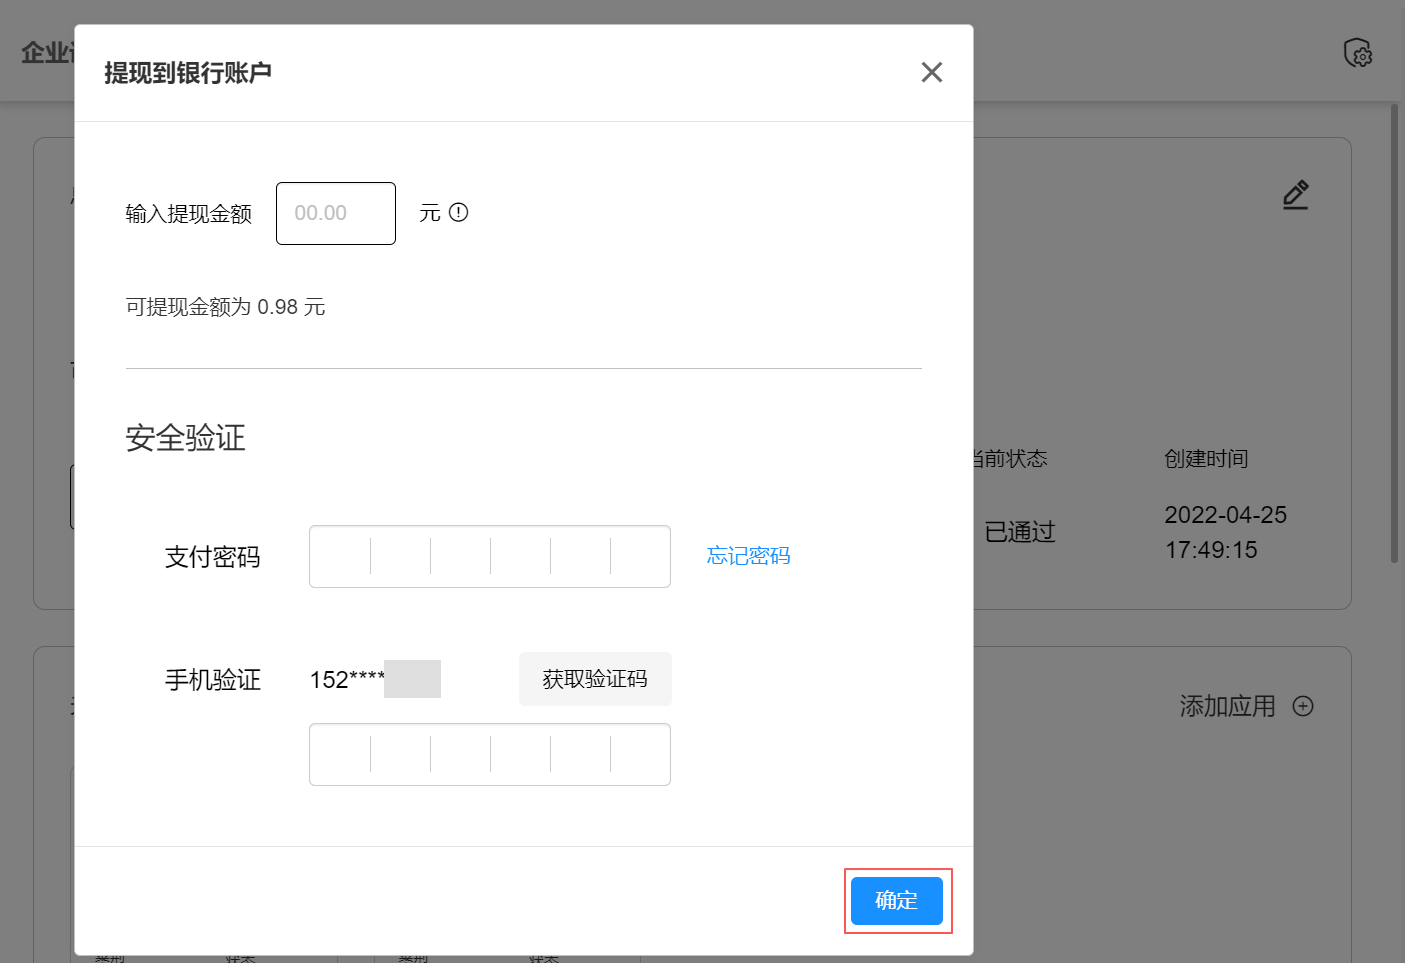Click the last 支付密码 password digit box
Screen dimensions: 1405x963
[x=640, y=556]
